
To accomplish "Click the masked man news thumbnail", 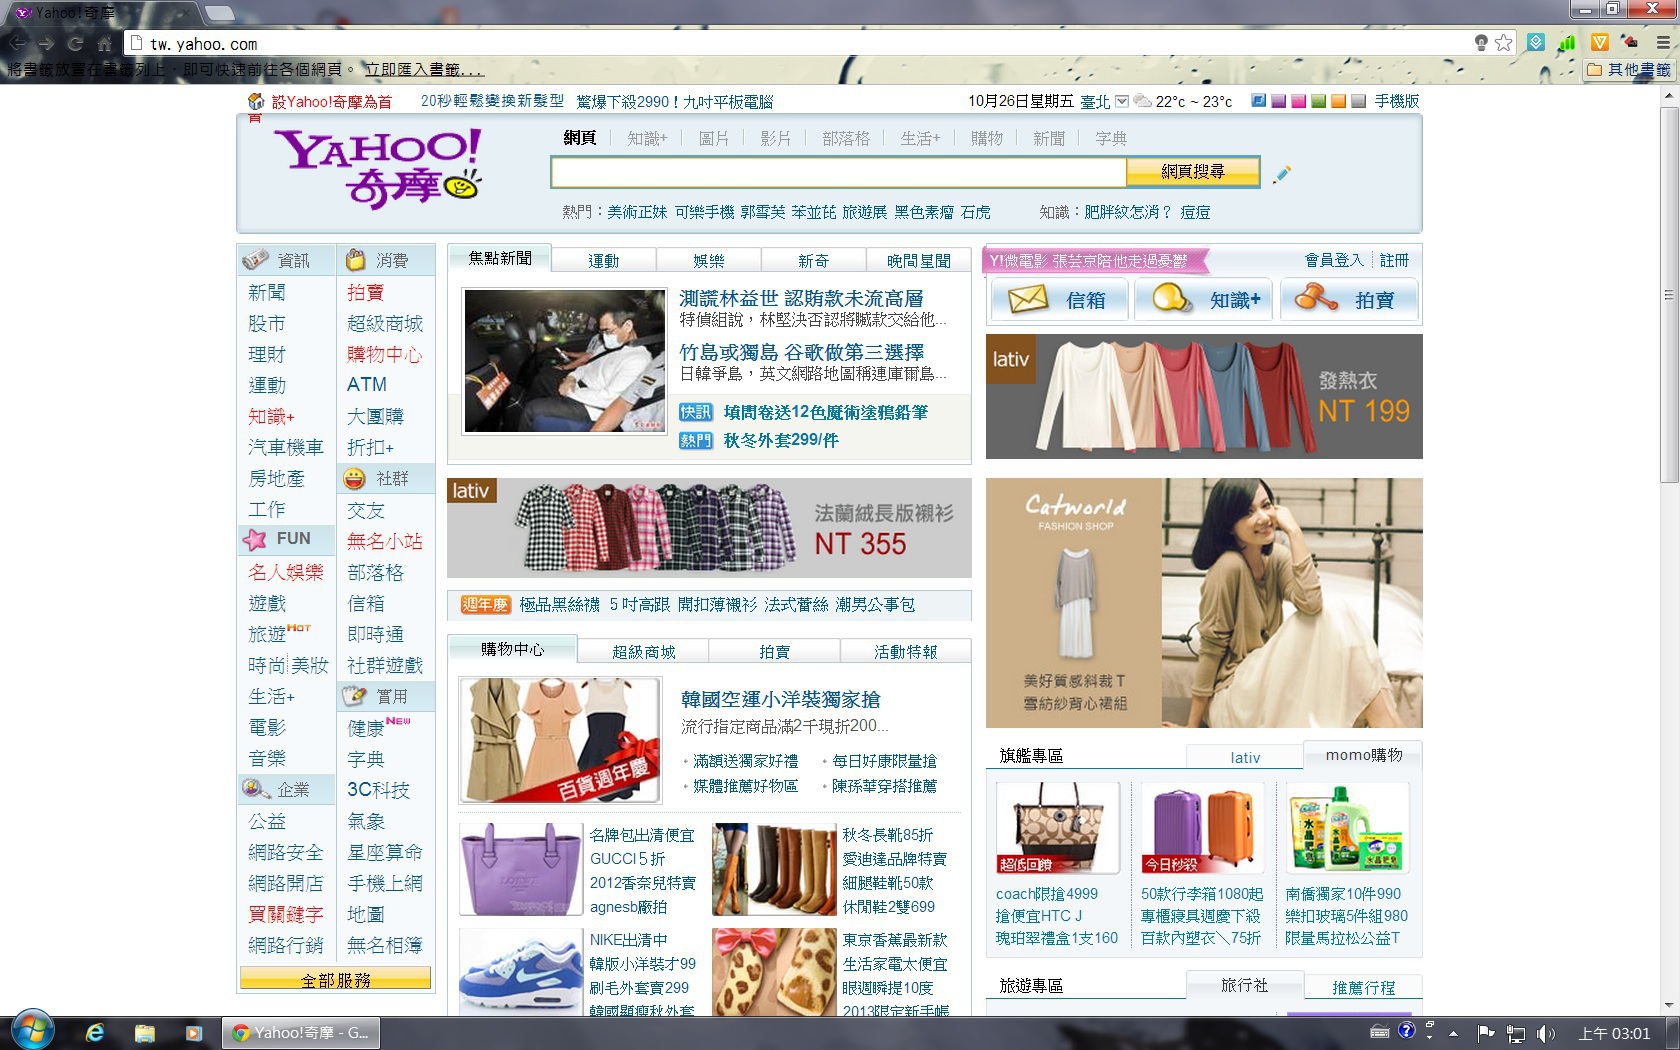I will [x=565, y=361].
